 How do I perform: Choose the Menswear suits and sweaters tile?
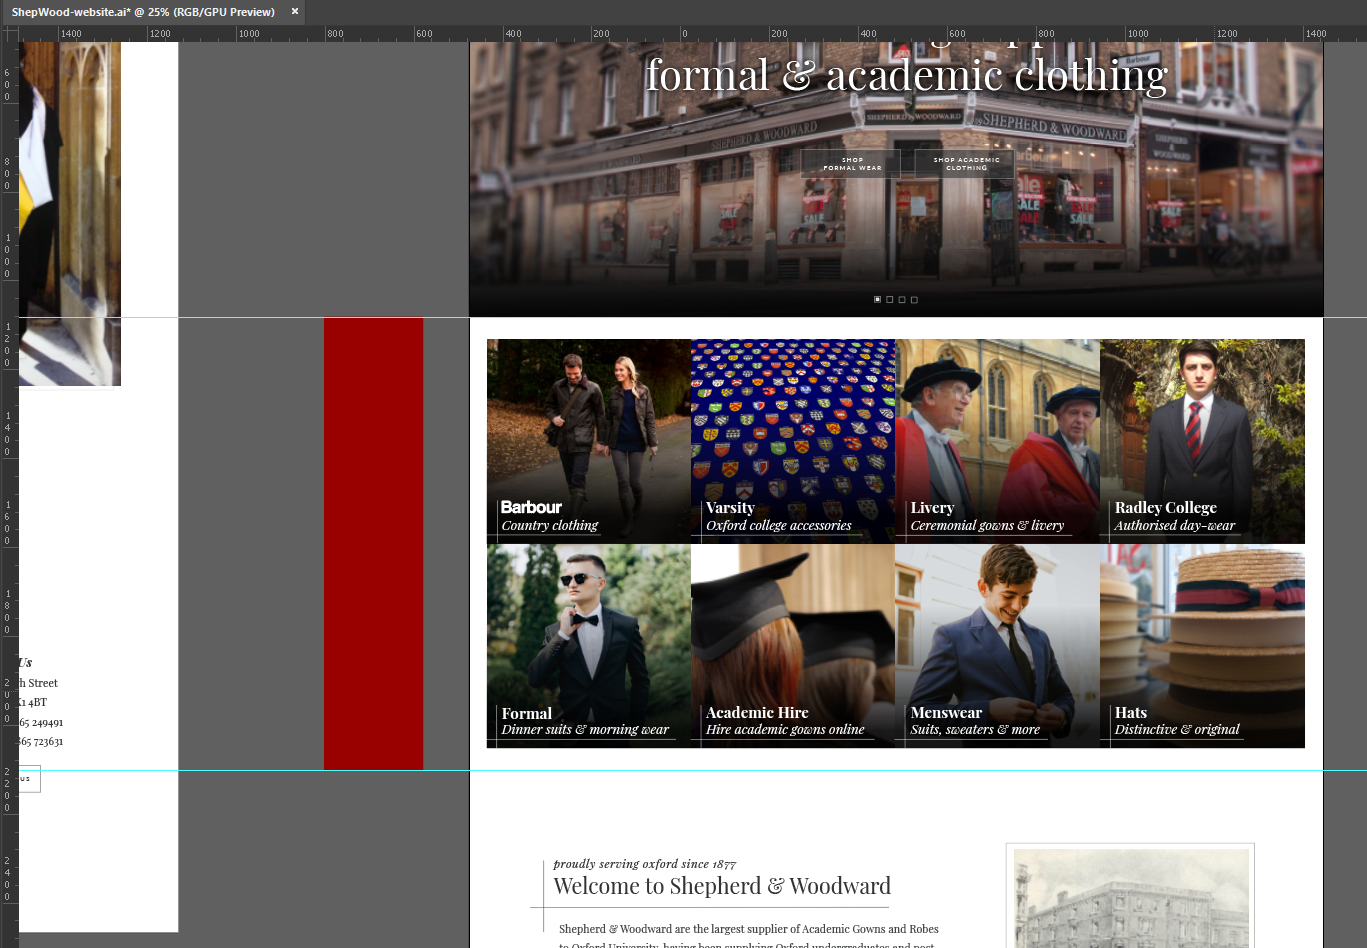[997, 646]
